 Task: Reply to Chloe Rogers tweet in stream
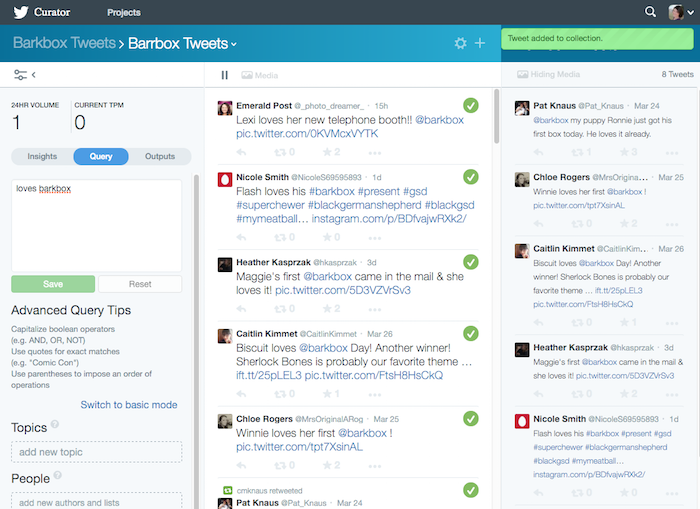pyautogui.click(x=242, y=465)
